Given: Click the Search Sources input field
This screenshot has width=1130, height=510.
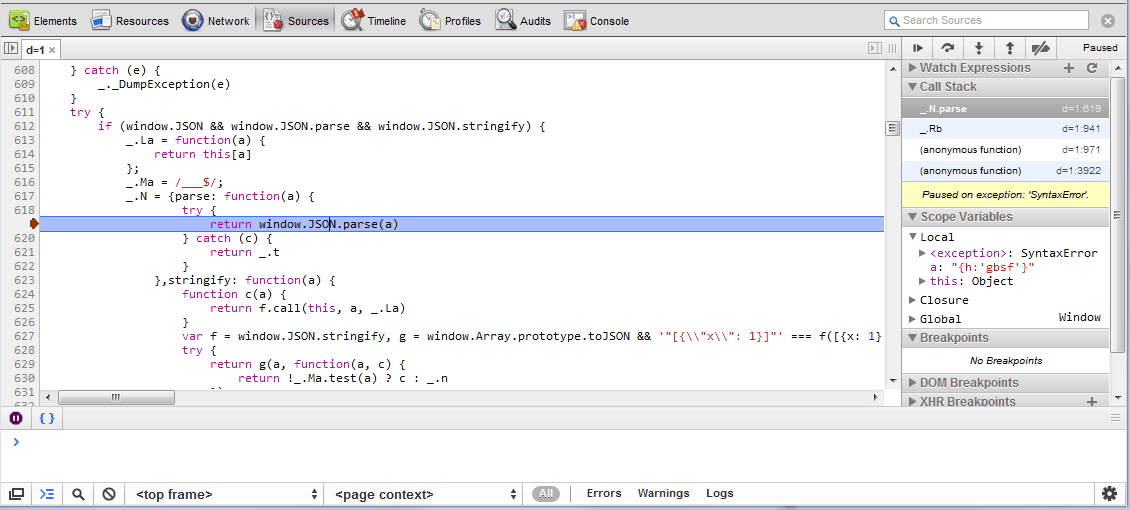Looking at the screenshot, I should pos(986,20).
